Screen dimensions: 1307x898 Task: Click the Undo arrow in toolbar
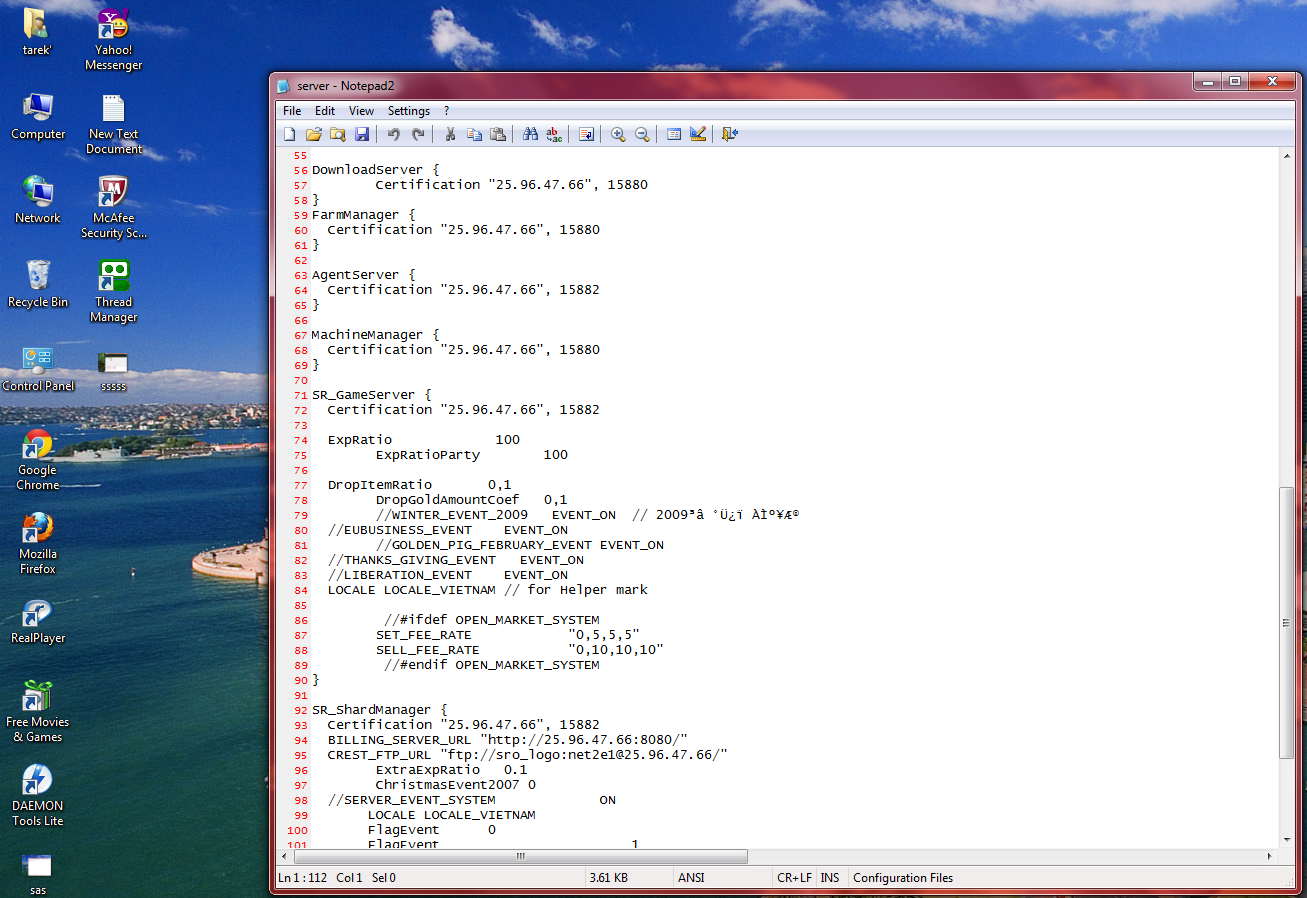click(394, 134)
